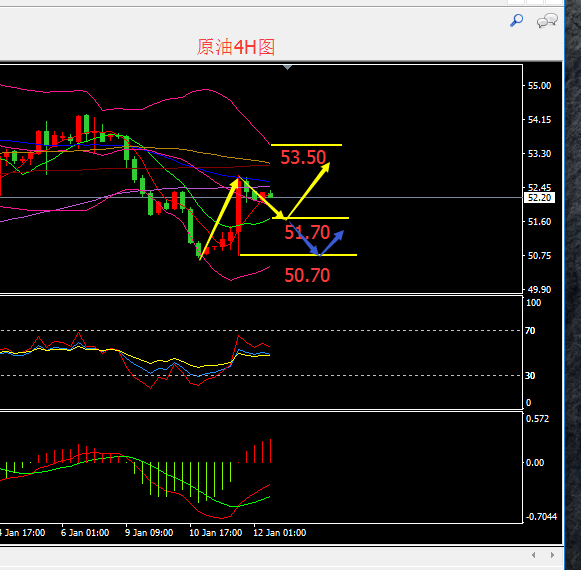Click the RSI 70 level label

[530, 331]
